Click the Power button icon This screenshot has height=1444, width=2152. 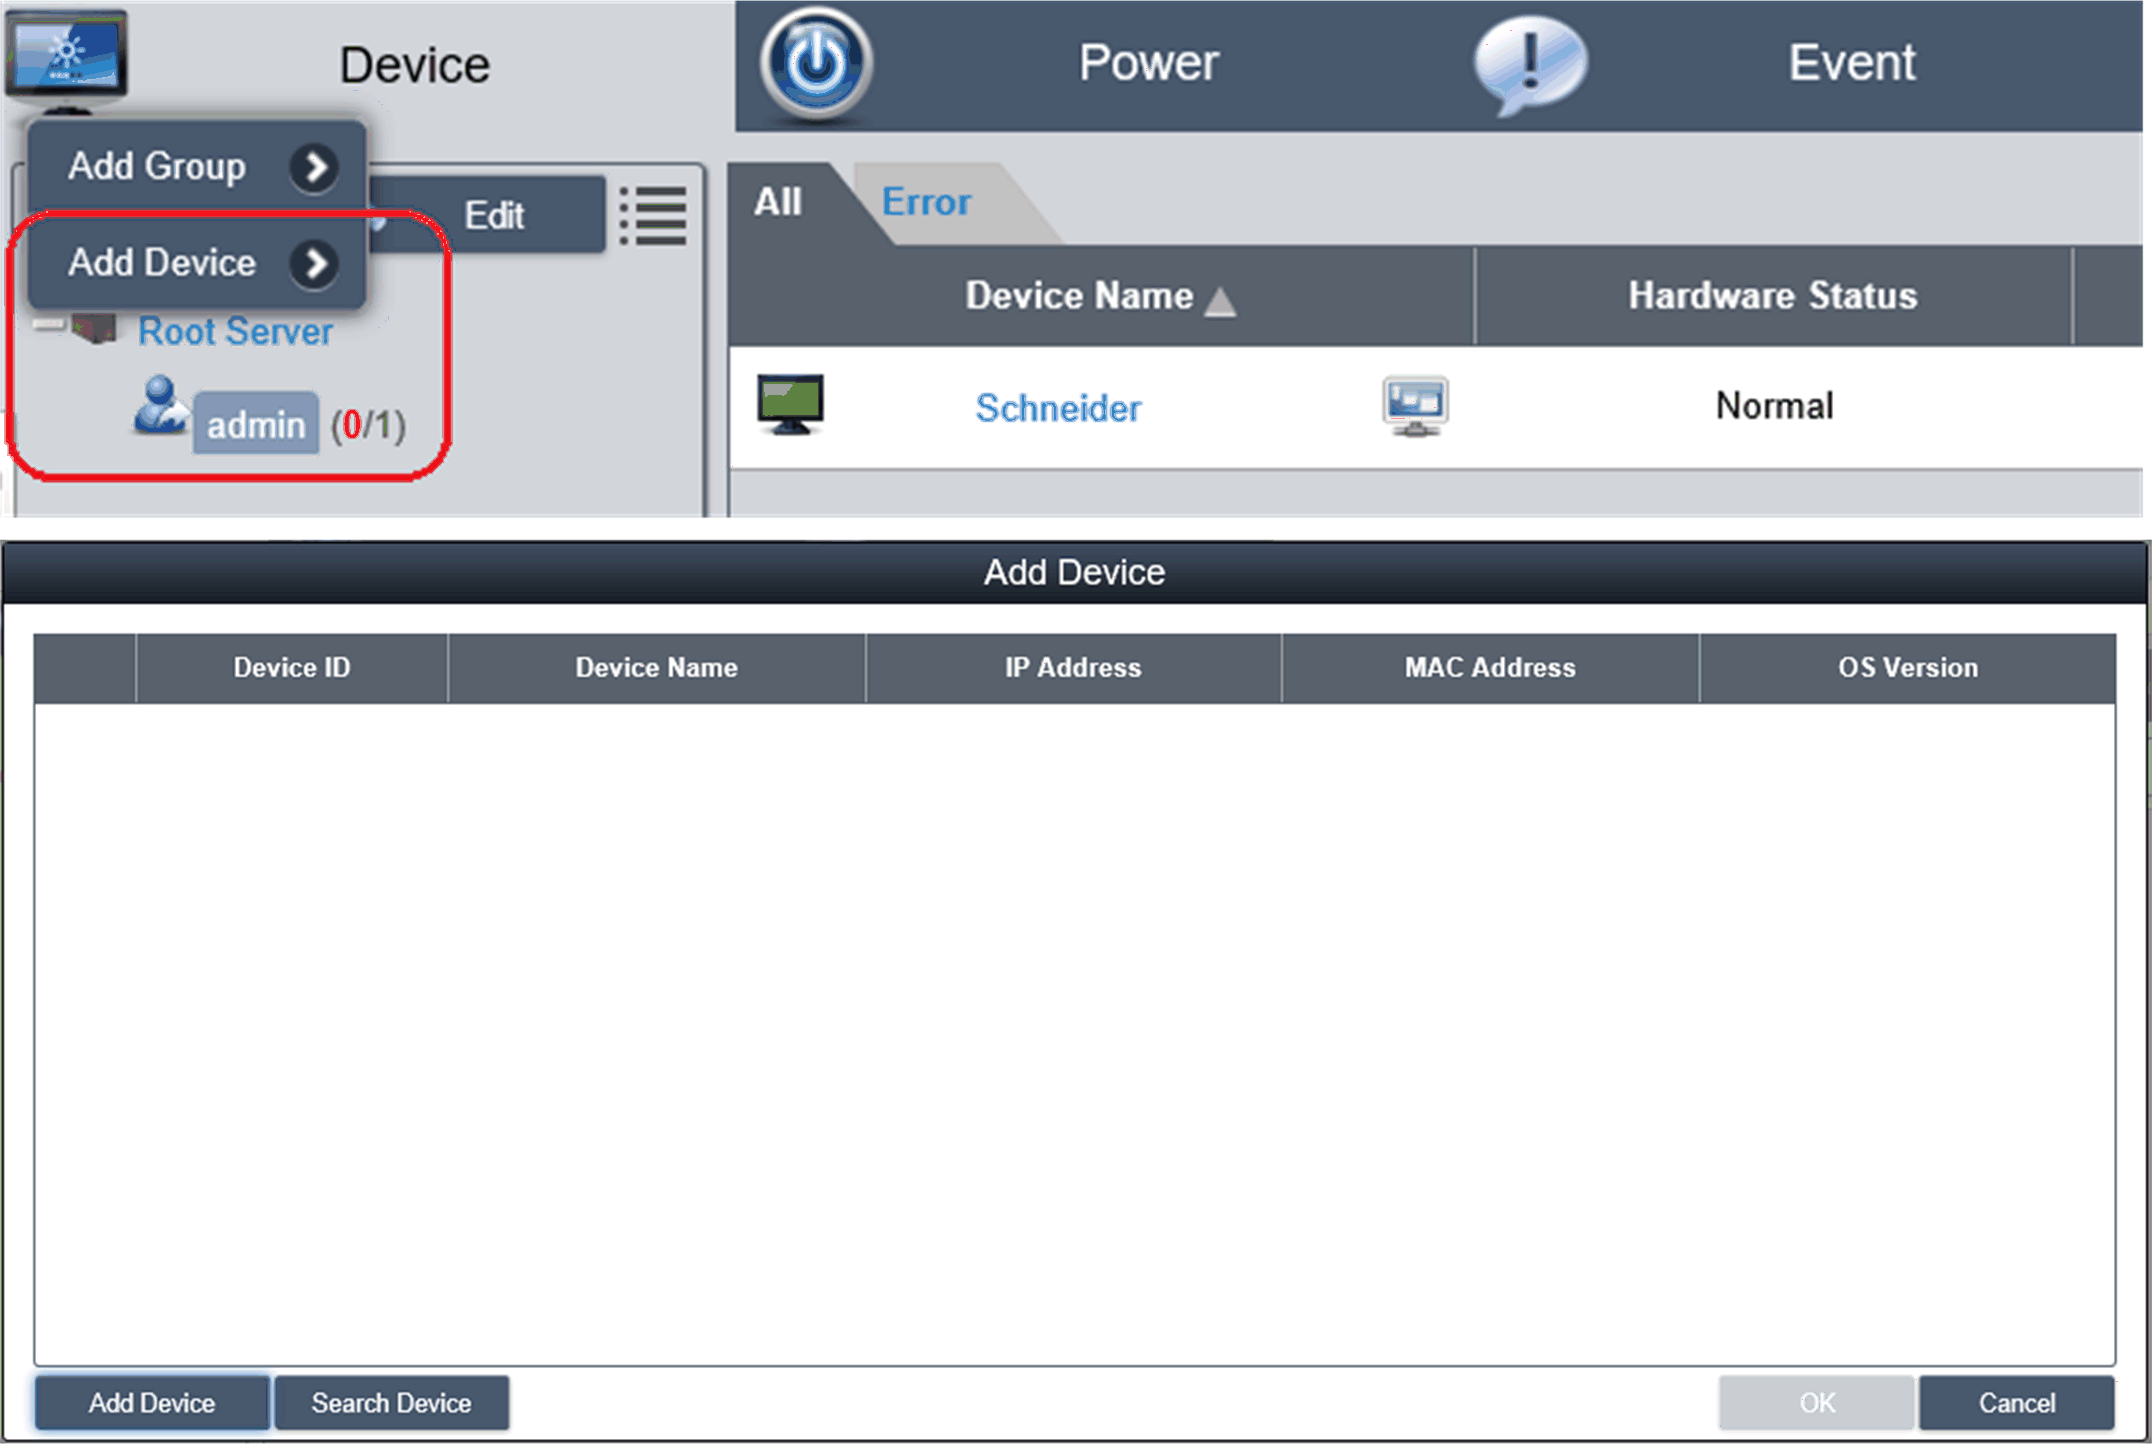click(815, 63)
